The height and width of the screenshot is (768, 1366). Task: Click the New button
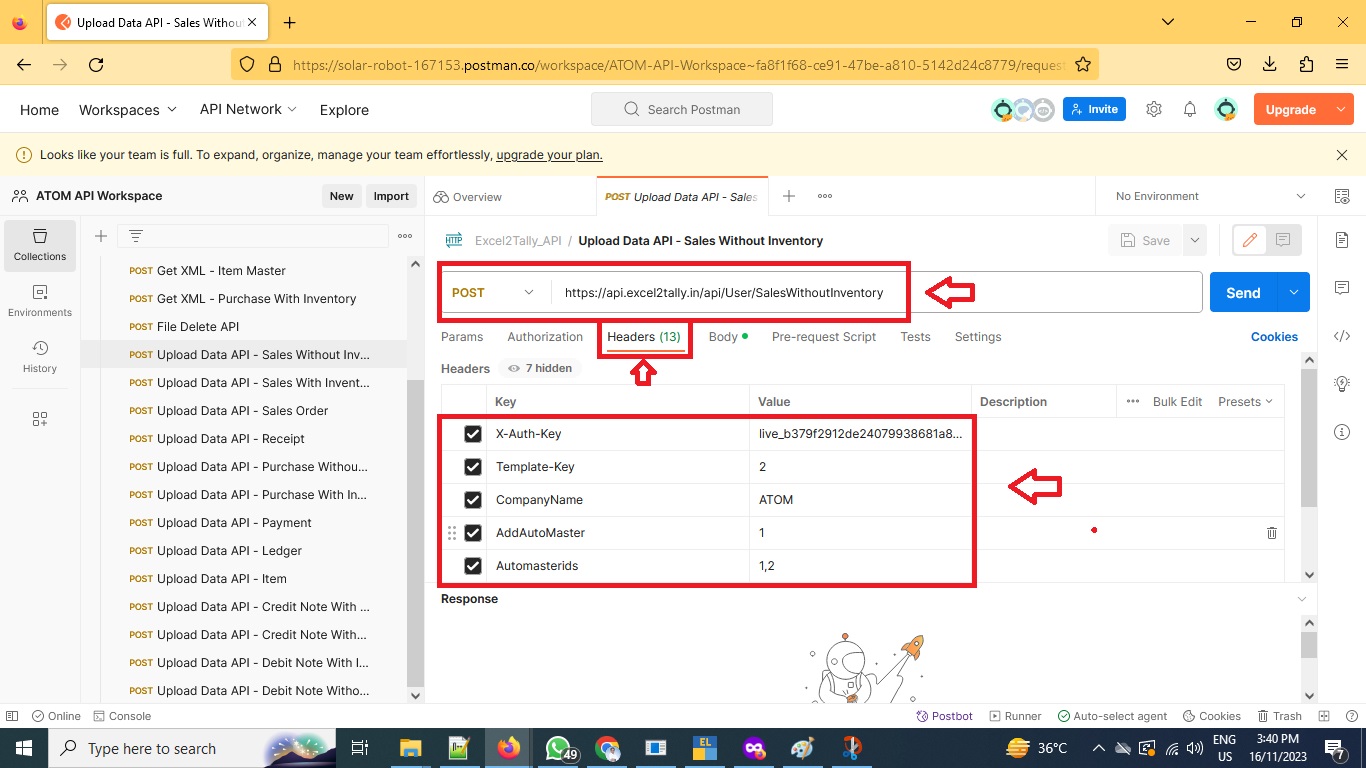click(342, 196)
